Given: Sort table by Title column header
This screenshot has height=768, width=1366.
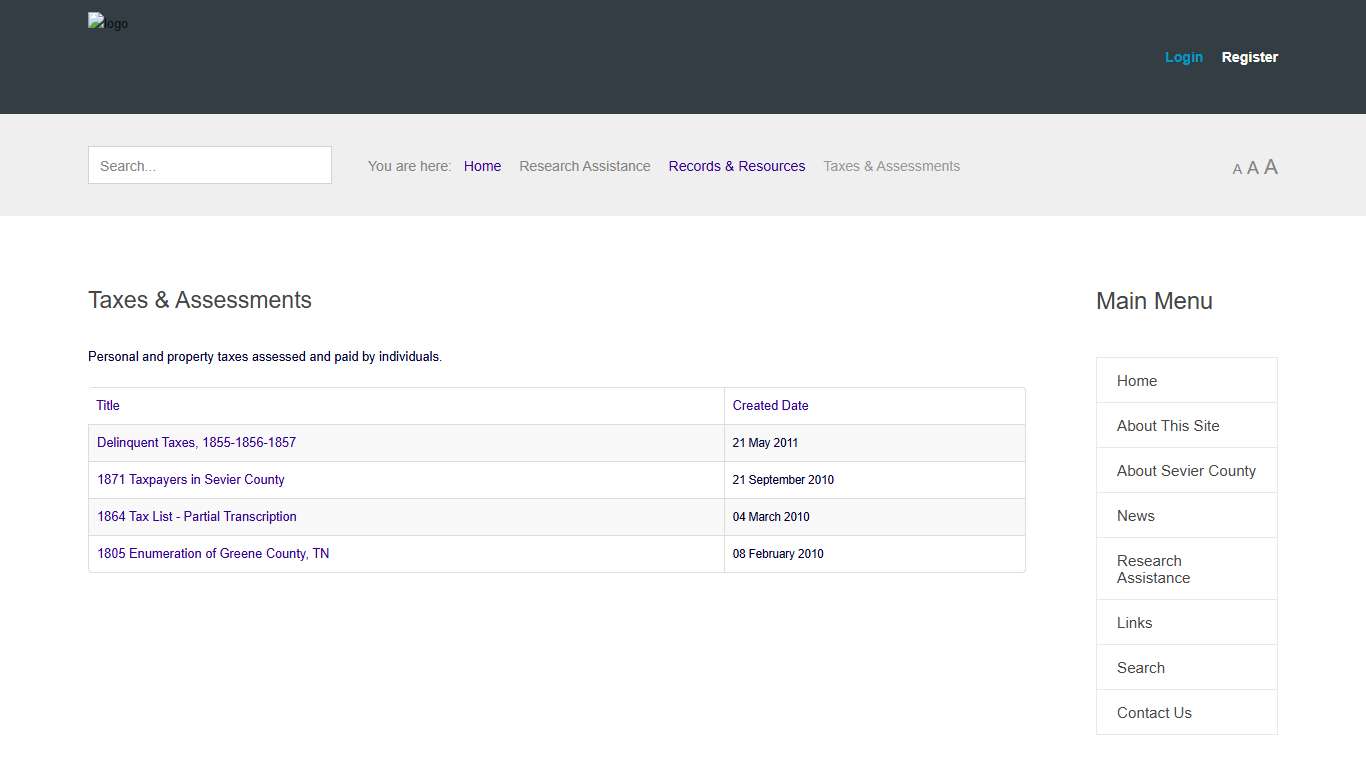Looking at the screenshot, I should (108, 406).
